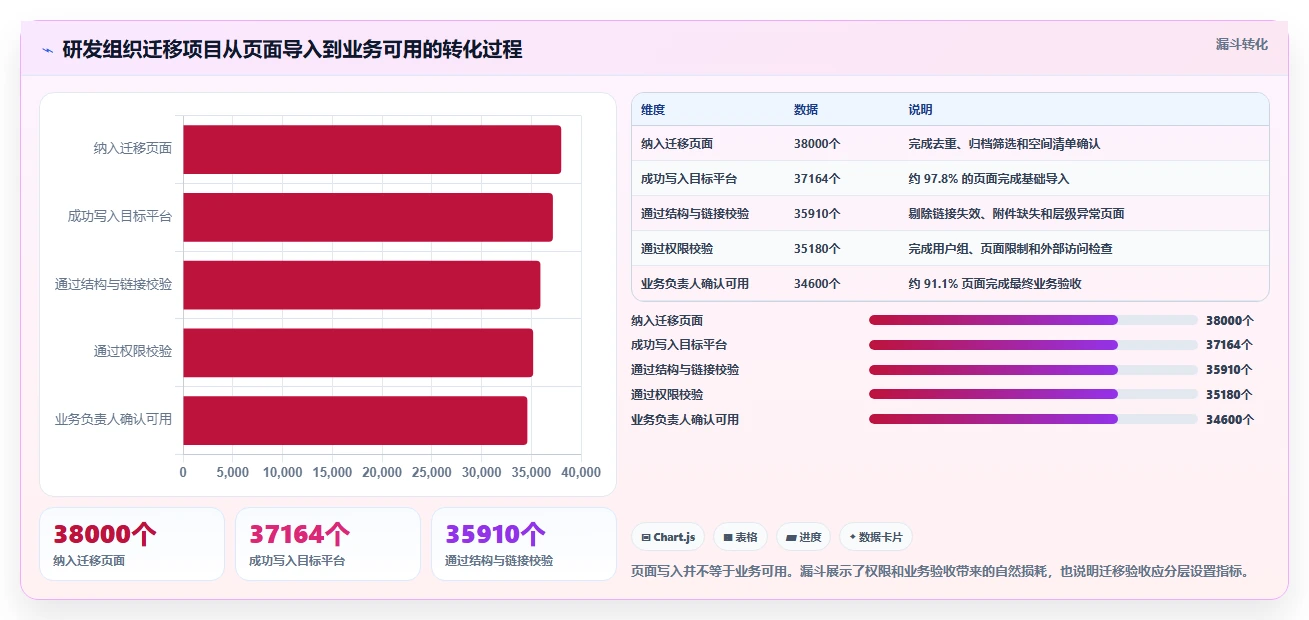Click the funnel icon beside the title
This screenshot has height=620, width=1309.
tap(48, 50)
